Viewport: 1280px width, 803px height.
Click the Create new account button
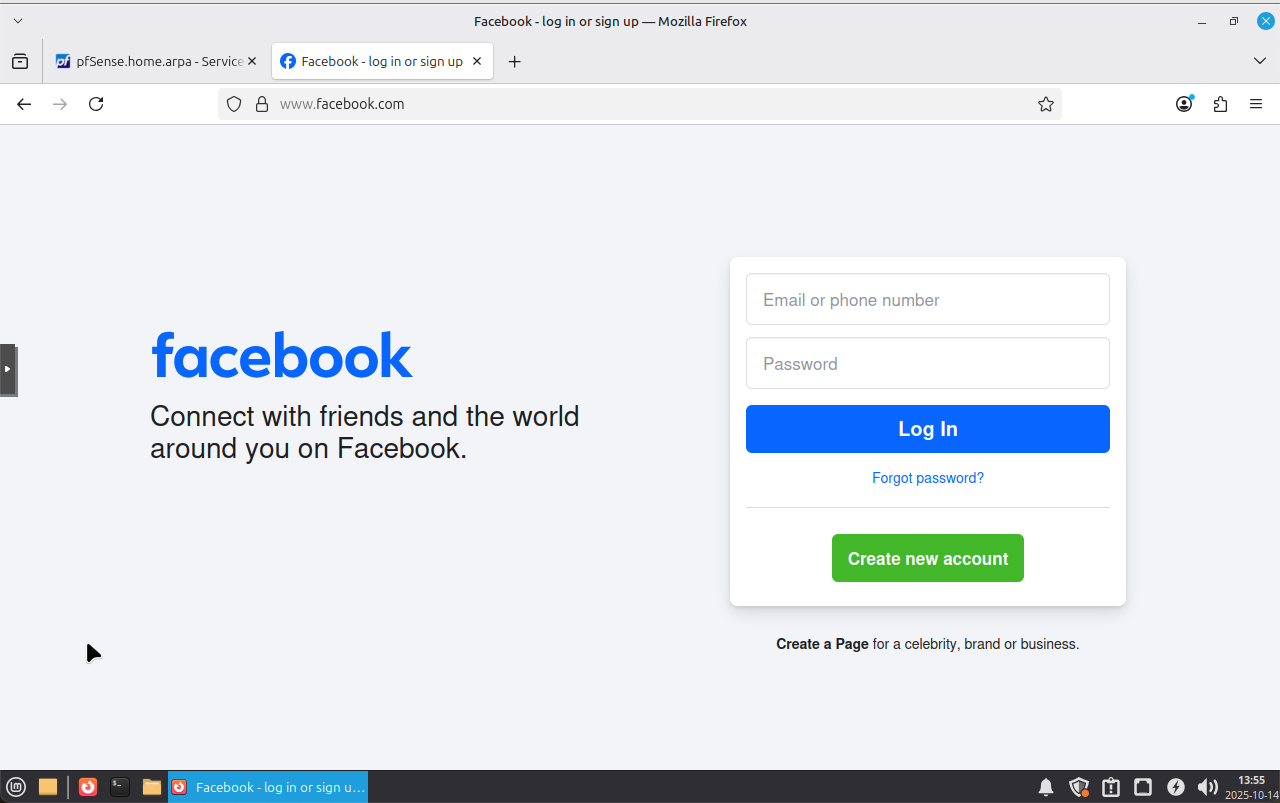click(927, 558)
